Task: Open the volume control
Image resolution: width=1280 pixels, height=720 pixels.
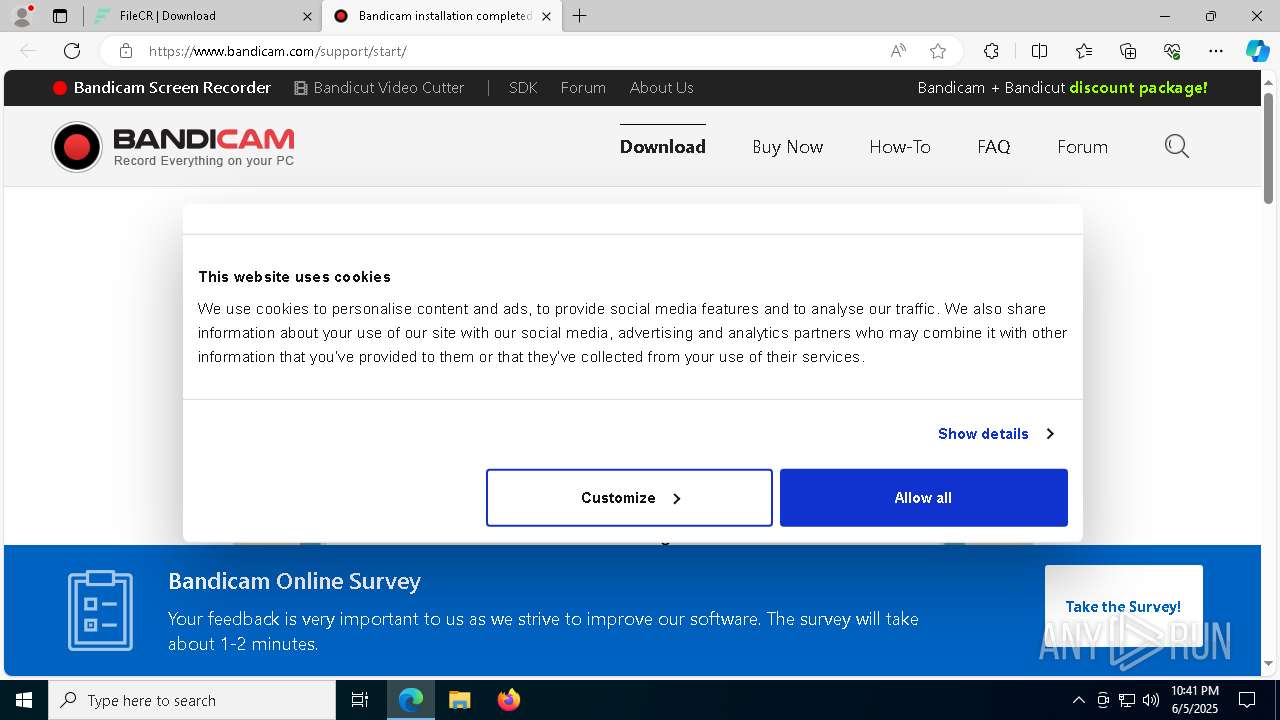Action: coord(1151,700)
